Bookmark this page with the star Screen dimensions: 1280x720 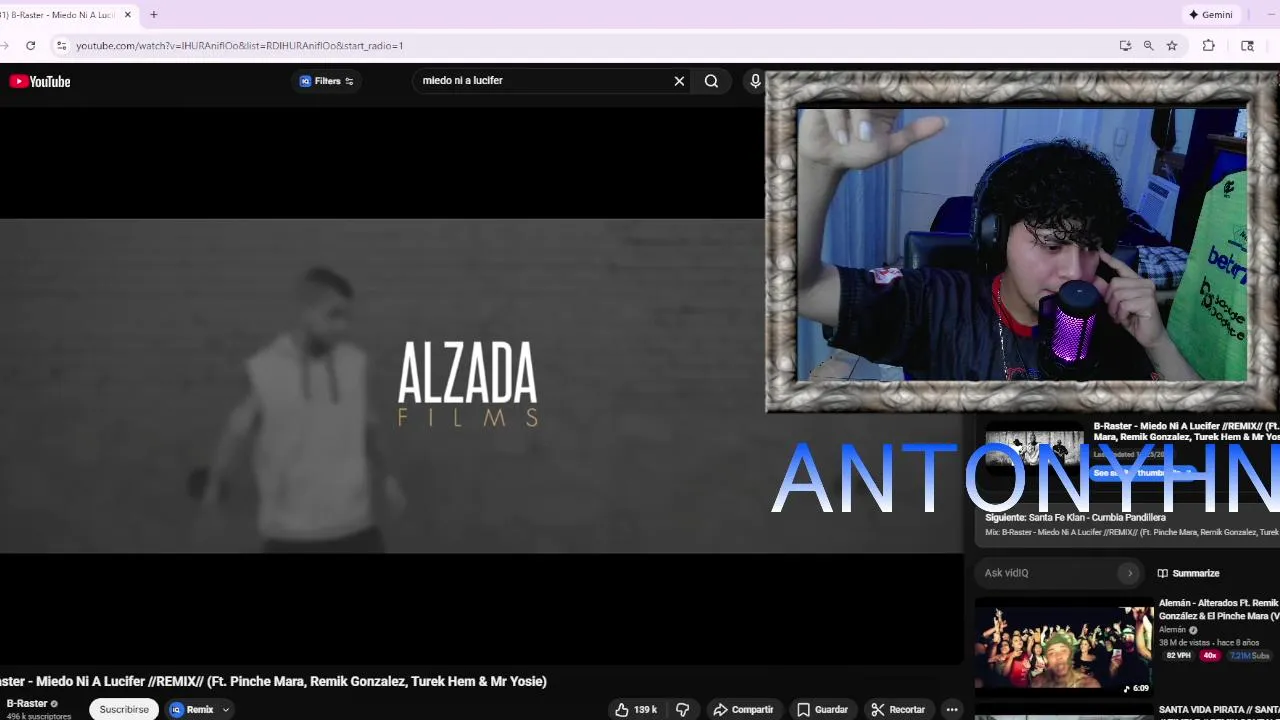coord(1172,45)
